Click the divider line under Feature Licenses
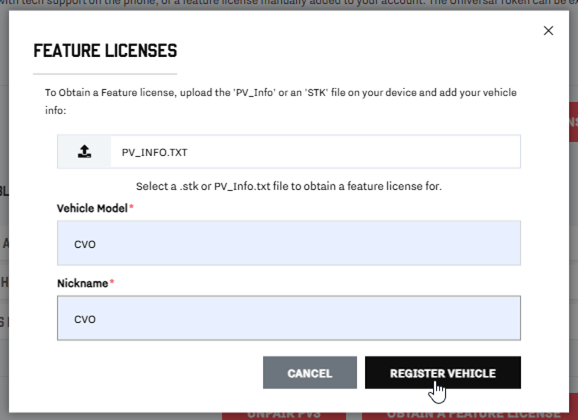 [105, 74]
